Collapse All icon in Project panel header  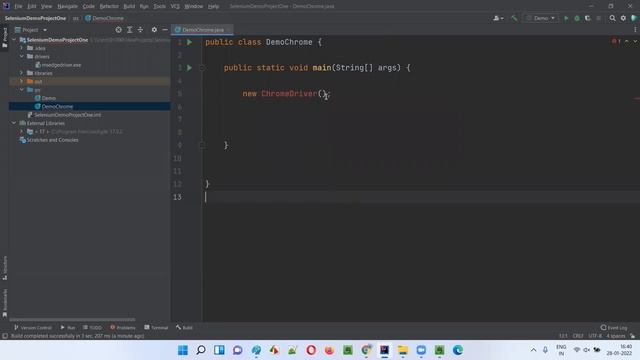tap(140, 30)
